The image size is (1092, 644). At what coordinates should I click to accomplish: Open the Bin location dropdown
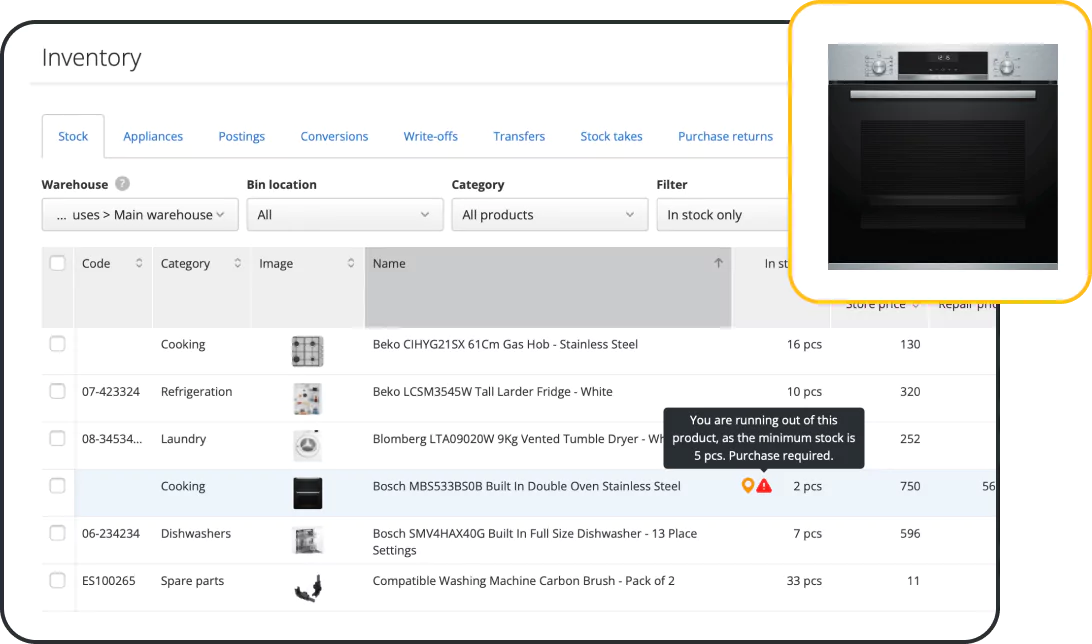344,214
